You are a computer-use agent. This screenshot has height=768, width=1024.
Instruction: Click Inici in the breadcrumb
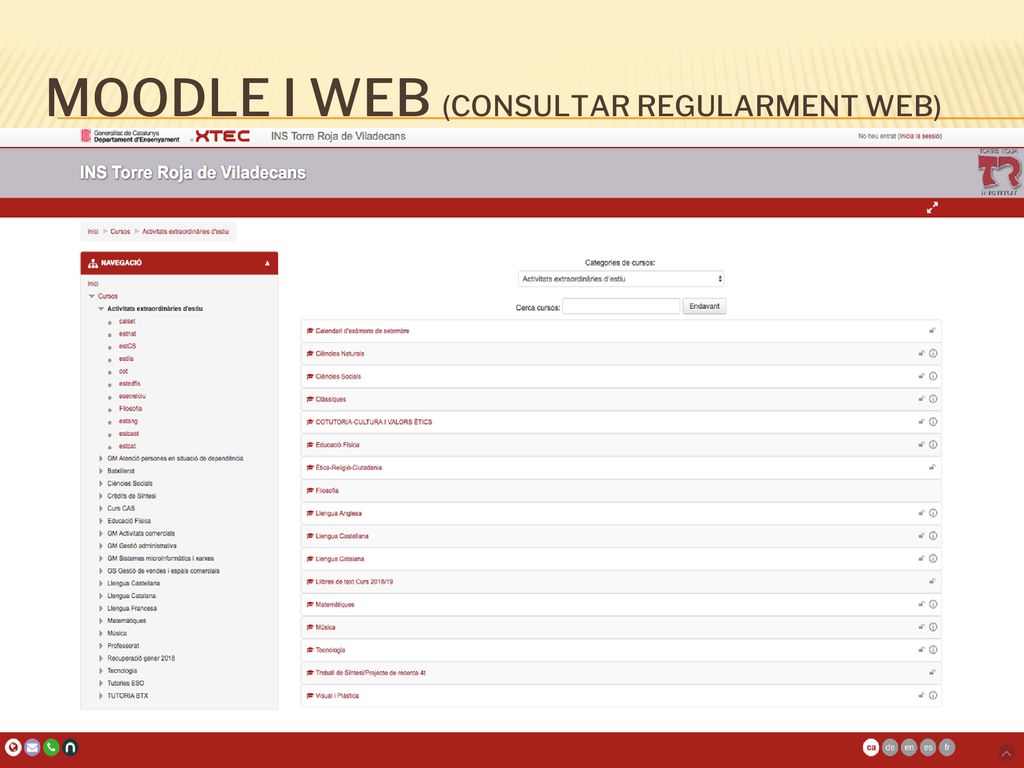pos(93,231)
